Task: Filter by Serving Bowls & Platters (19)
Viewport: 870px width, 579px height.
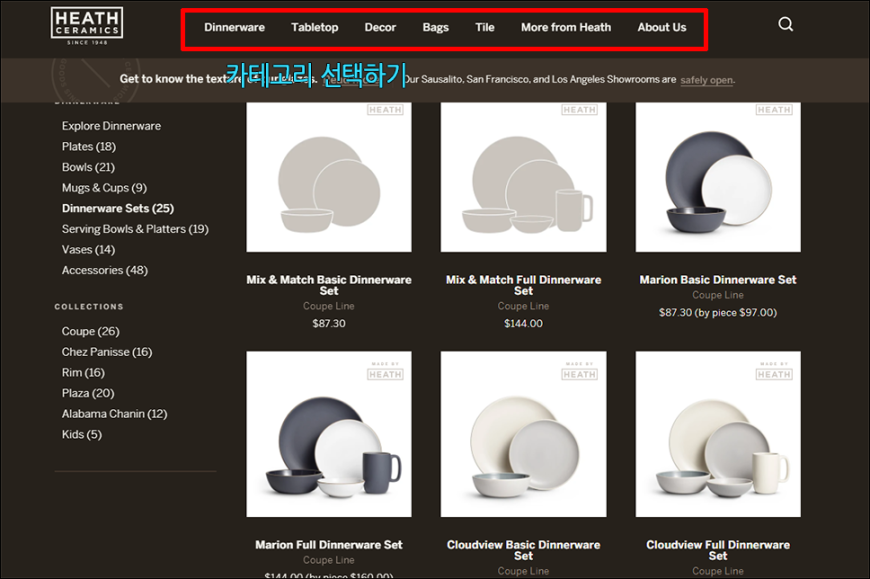Action: point(135,229)
